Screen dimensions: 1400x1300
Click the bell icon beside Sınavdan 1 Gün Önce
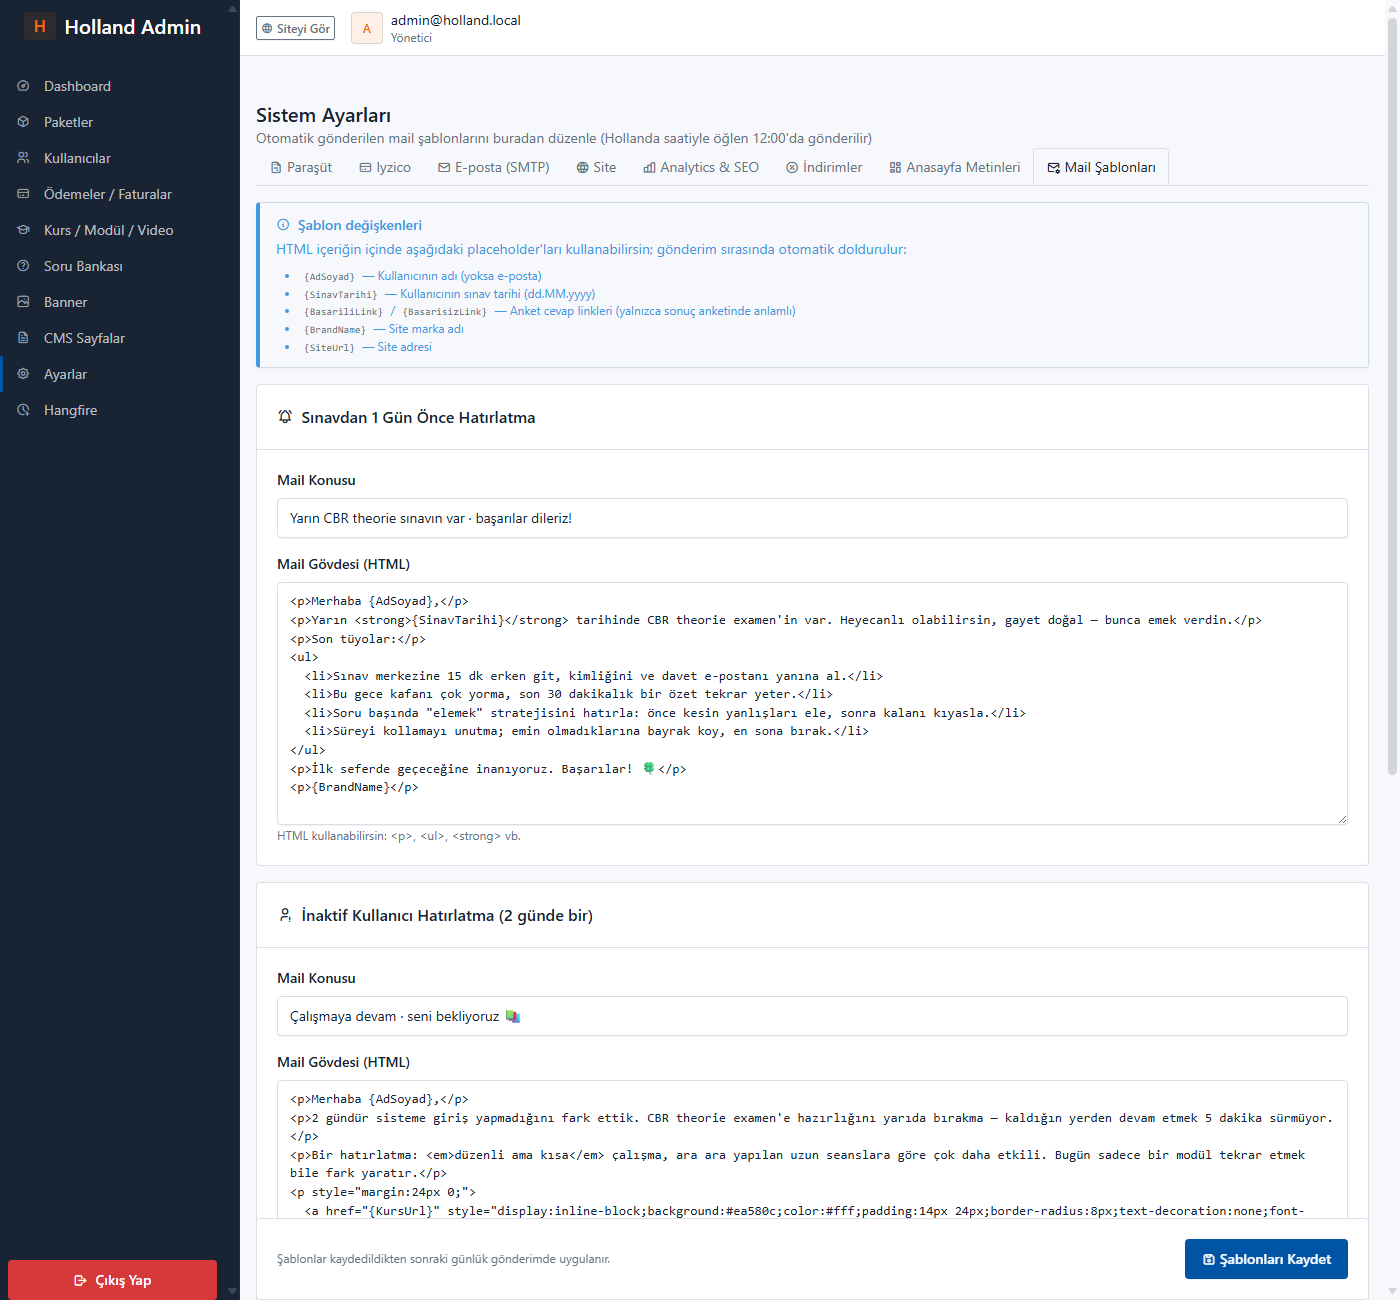[x=285, y=417]
